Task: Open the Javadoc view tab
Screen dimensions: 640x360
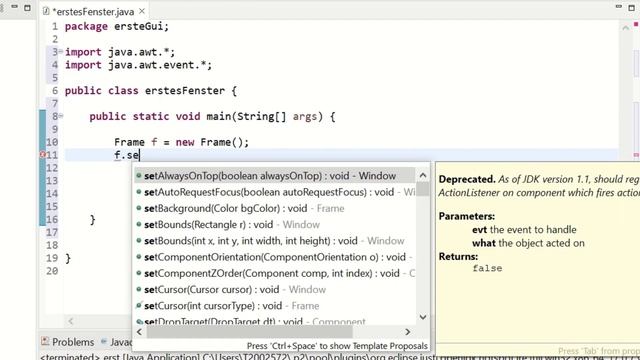Action: click(117, 342)
